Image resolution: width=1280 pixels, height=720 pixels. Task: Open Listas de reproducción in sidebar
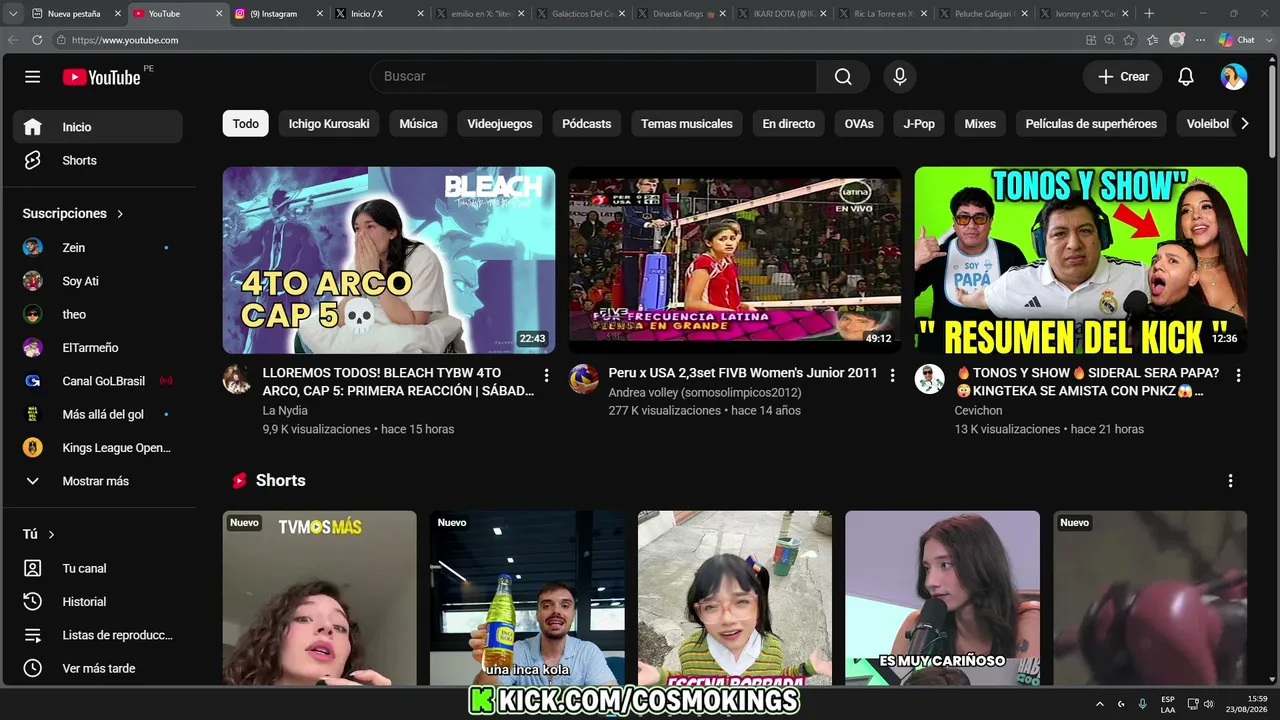pos(98,635)
